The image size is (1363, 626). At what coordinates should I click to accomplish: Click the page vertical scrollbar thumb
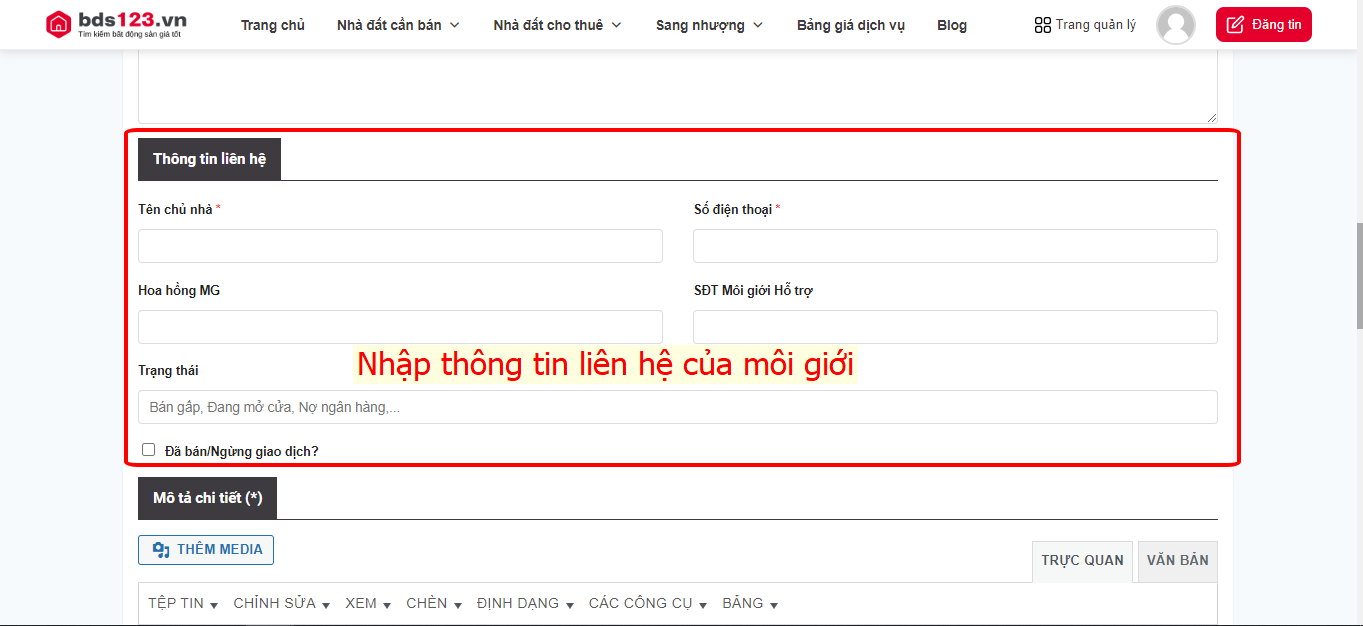(1358, 275)
